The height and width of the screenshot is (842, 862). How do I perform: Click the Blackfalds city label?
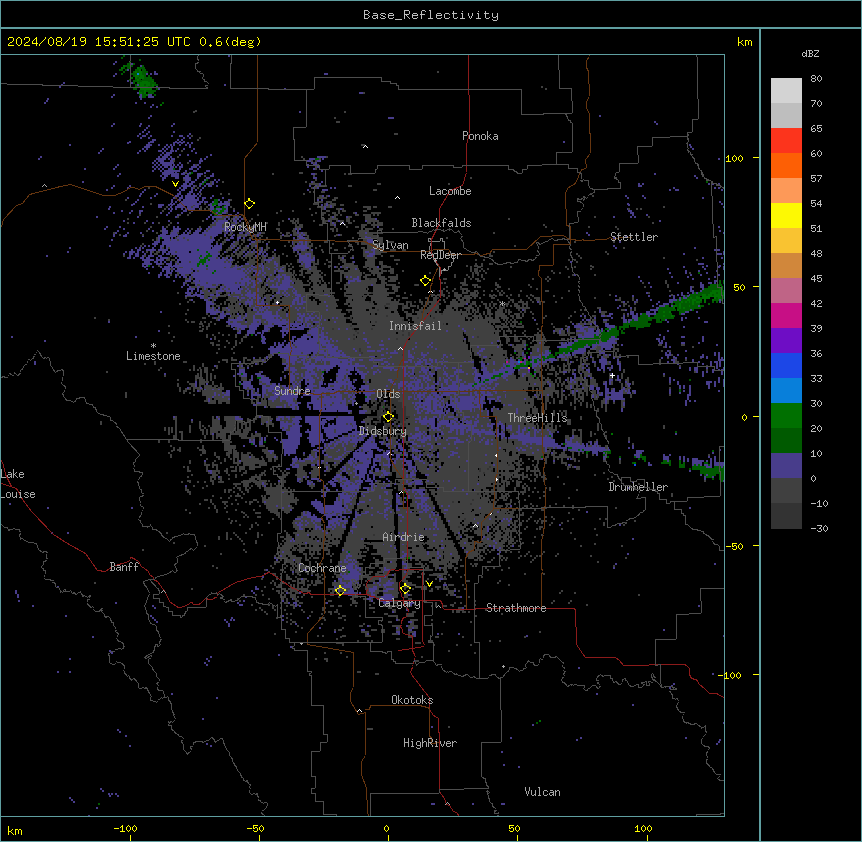point(441,223)
